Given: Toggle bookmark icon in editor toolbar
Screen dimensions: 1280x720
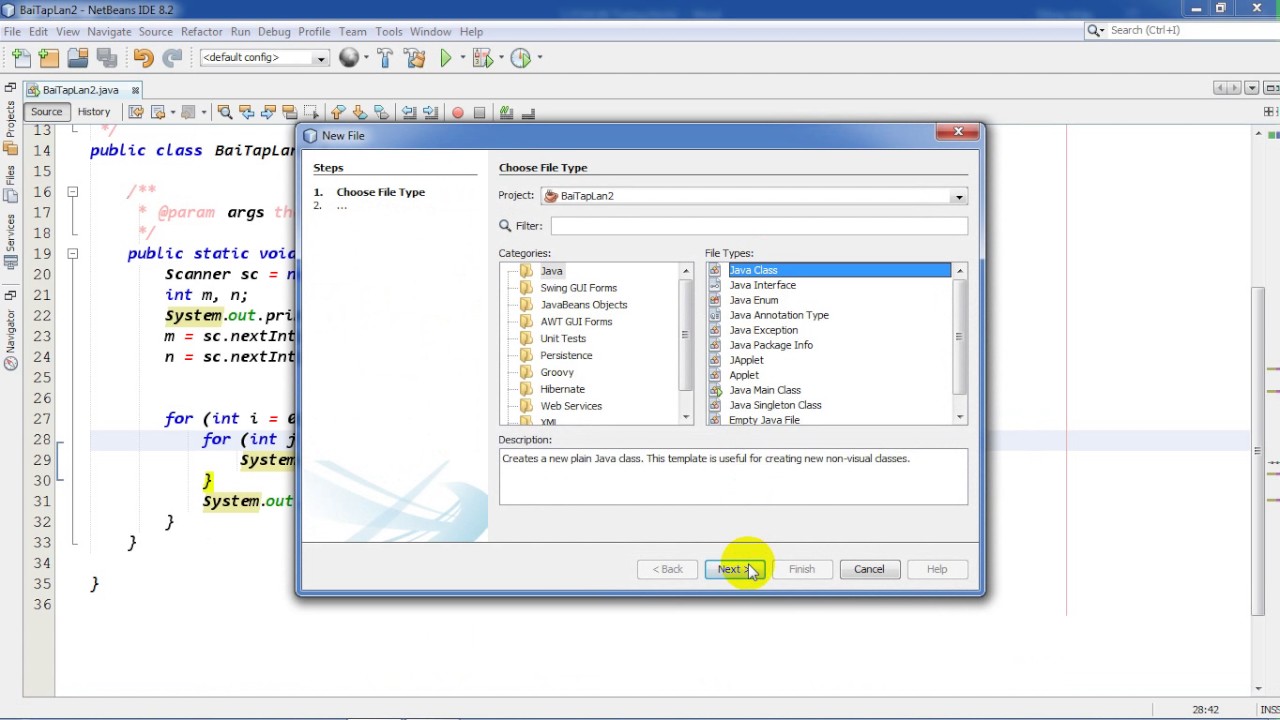Looking at the screenshot, I should tap(381, 112).
